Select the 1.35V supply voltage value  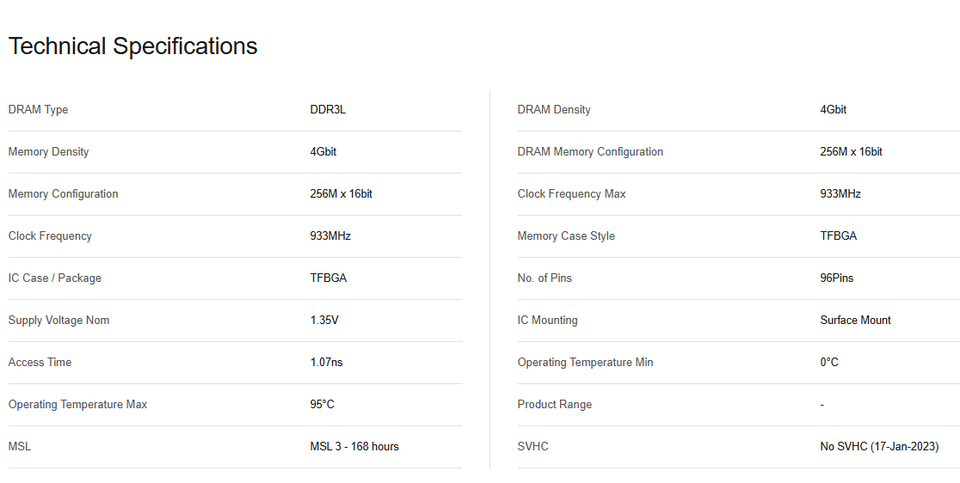click(x=324, y=320)
